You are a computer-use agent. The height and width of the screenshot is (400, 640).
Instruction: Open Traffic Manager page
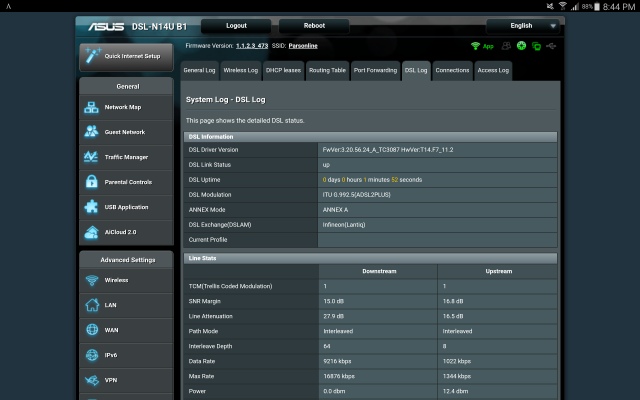pyautogui.click(x=124, y=157)
